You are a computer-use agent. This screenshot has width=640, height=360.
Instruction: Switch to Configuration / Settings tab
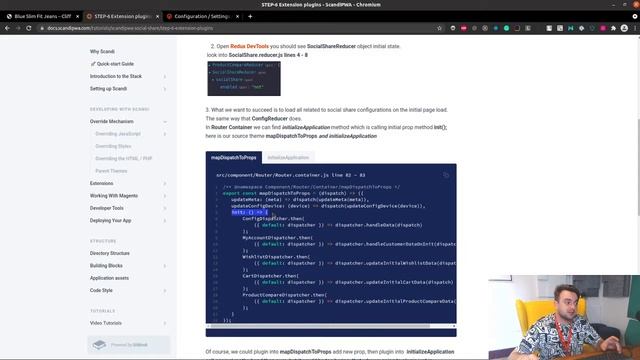point(202,16)
